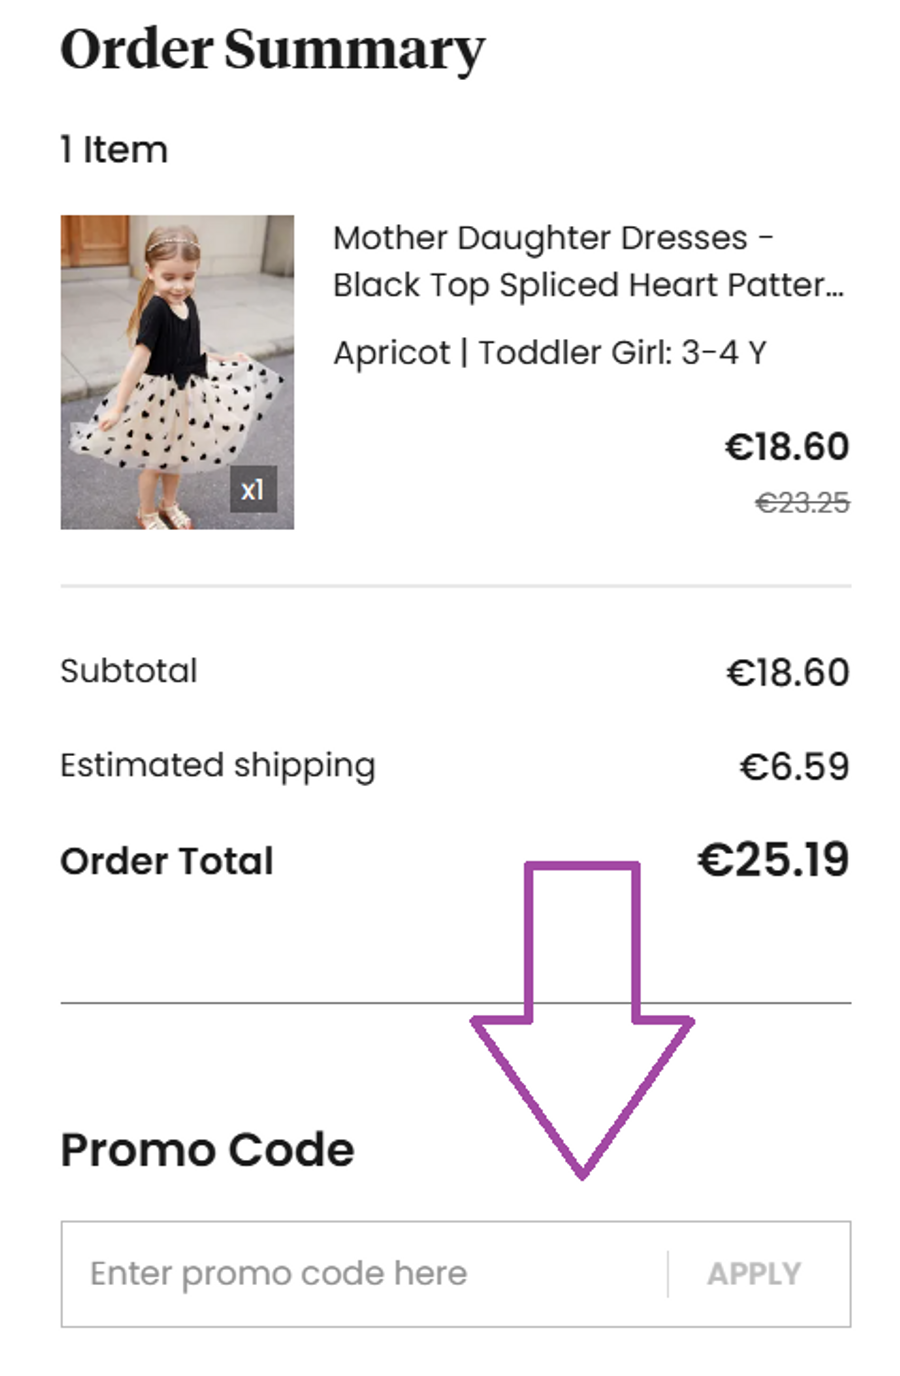Click the Apricot Toddler Girl variant text
This screenshot has width=900, height=1376.
[549, 353]
